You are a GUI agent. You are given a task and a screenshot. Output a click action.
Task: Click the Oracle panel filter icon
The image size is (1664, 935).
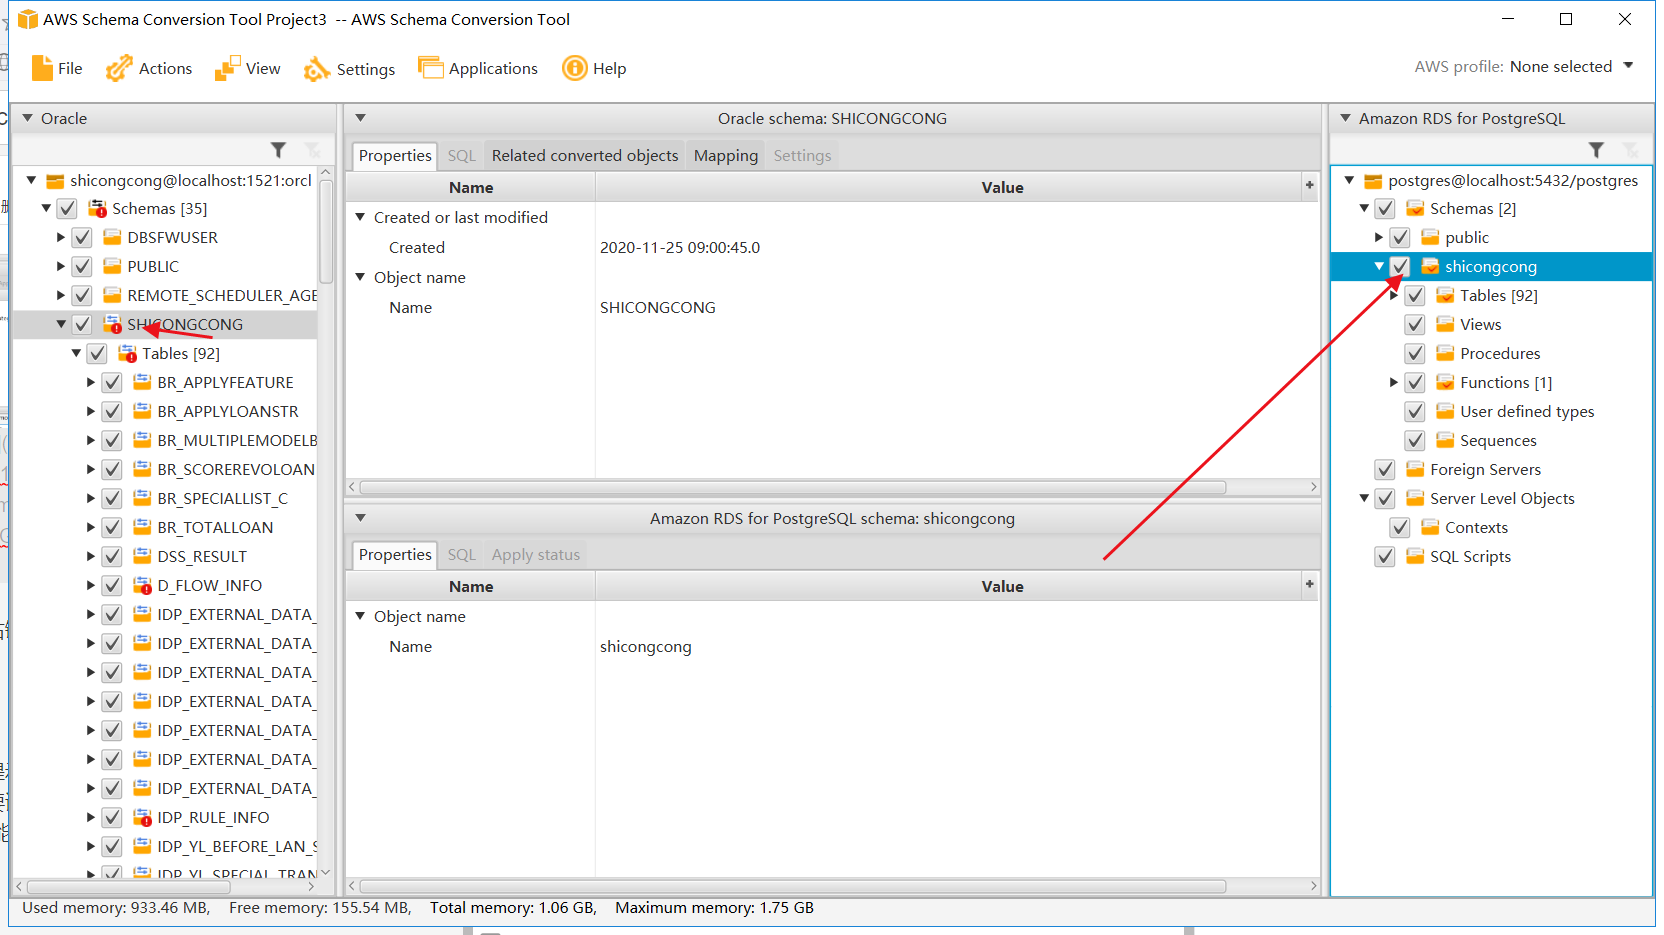tap(279, 150)
